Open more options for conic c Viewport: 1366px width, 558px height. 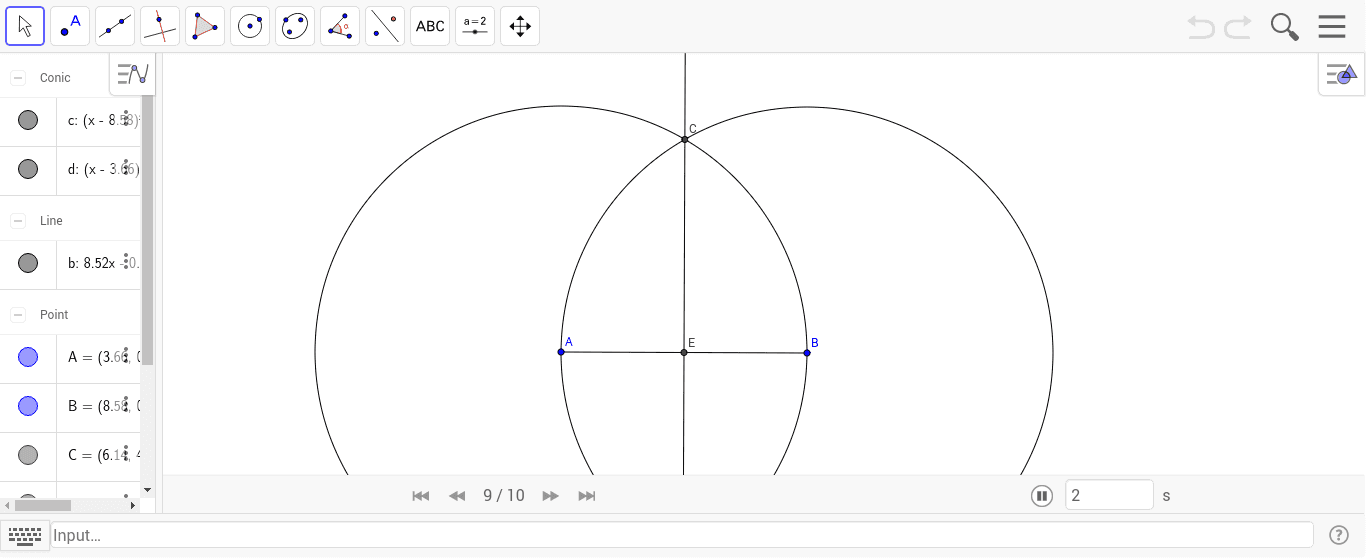coord(126,119)
